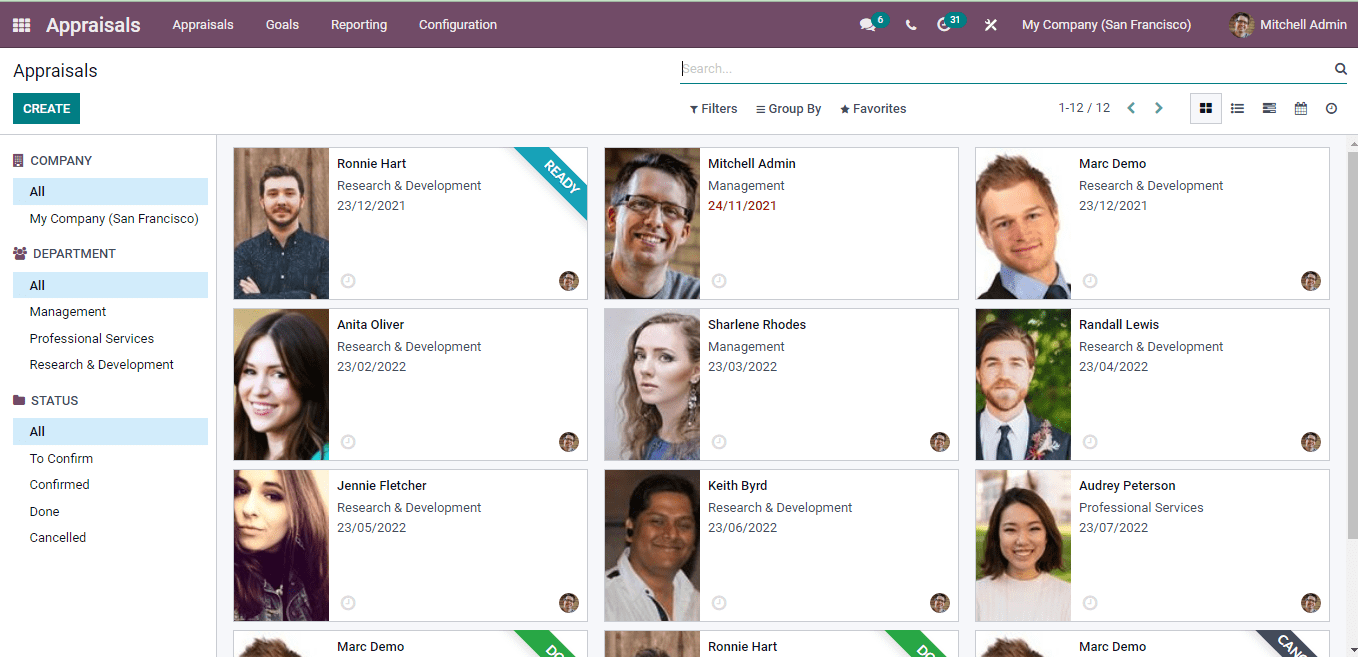This screenshot has height=657, width=1358.
Task: Open Anita Oliver's photo thumbnail
Action: point(281,385)
